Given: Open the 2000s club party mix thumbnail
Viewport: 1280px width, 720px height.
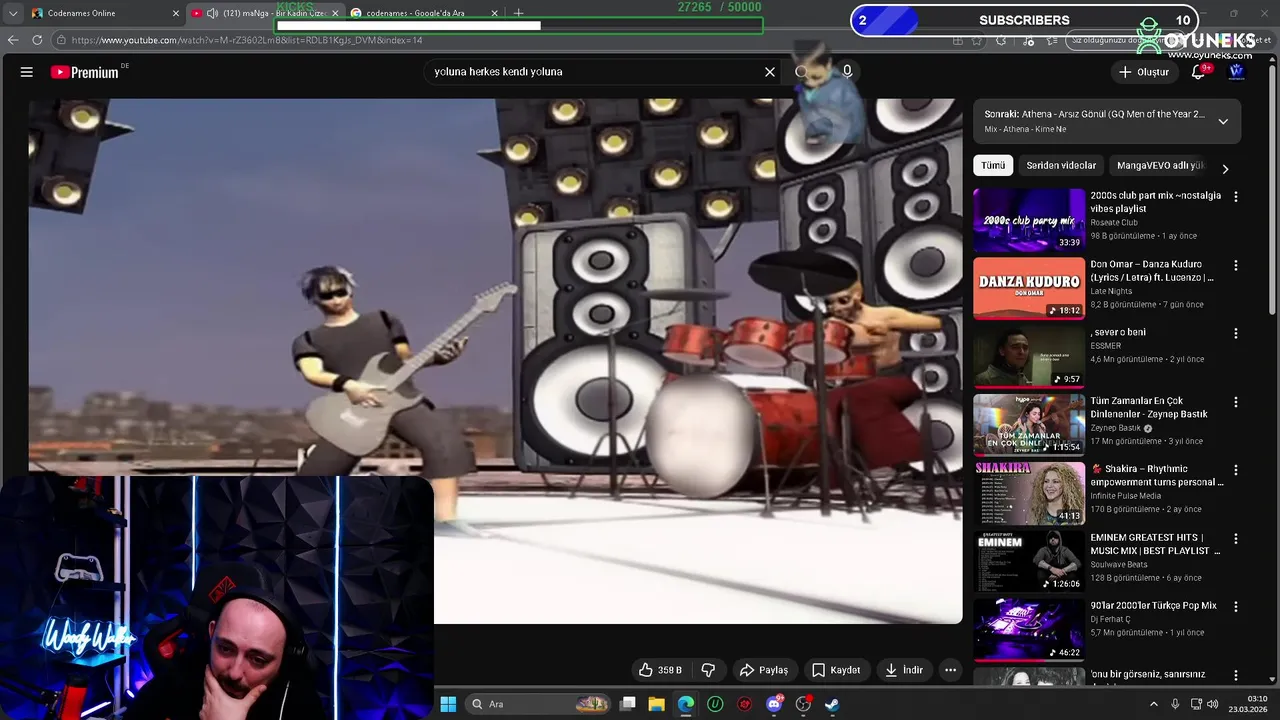Looking at the screenshot, I should (x=1029, y=220).
